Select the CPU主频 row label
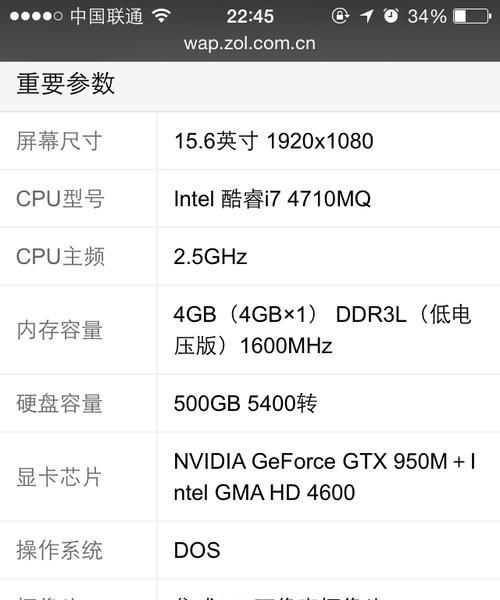500x600 pixels. click(60, 256)
